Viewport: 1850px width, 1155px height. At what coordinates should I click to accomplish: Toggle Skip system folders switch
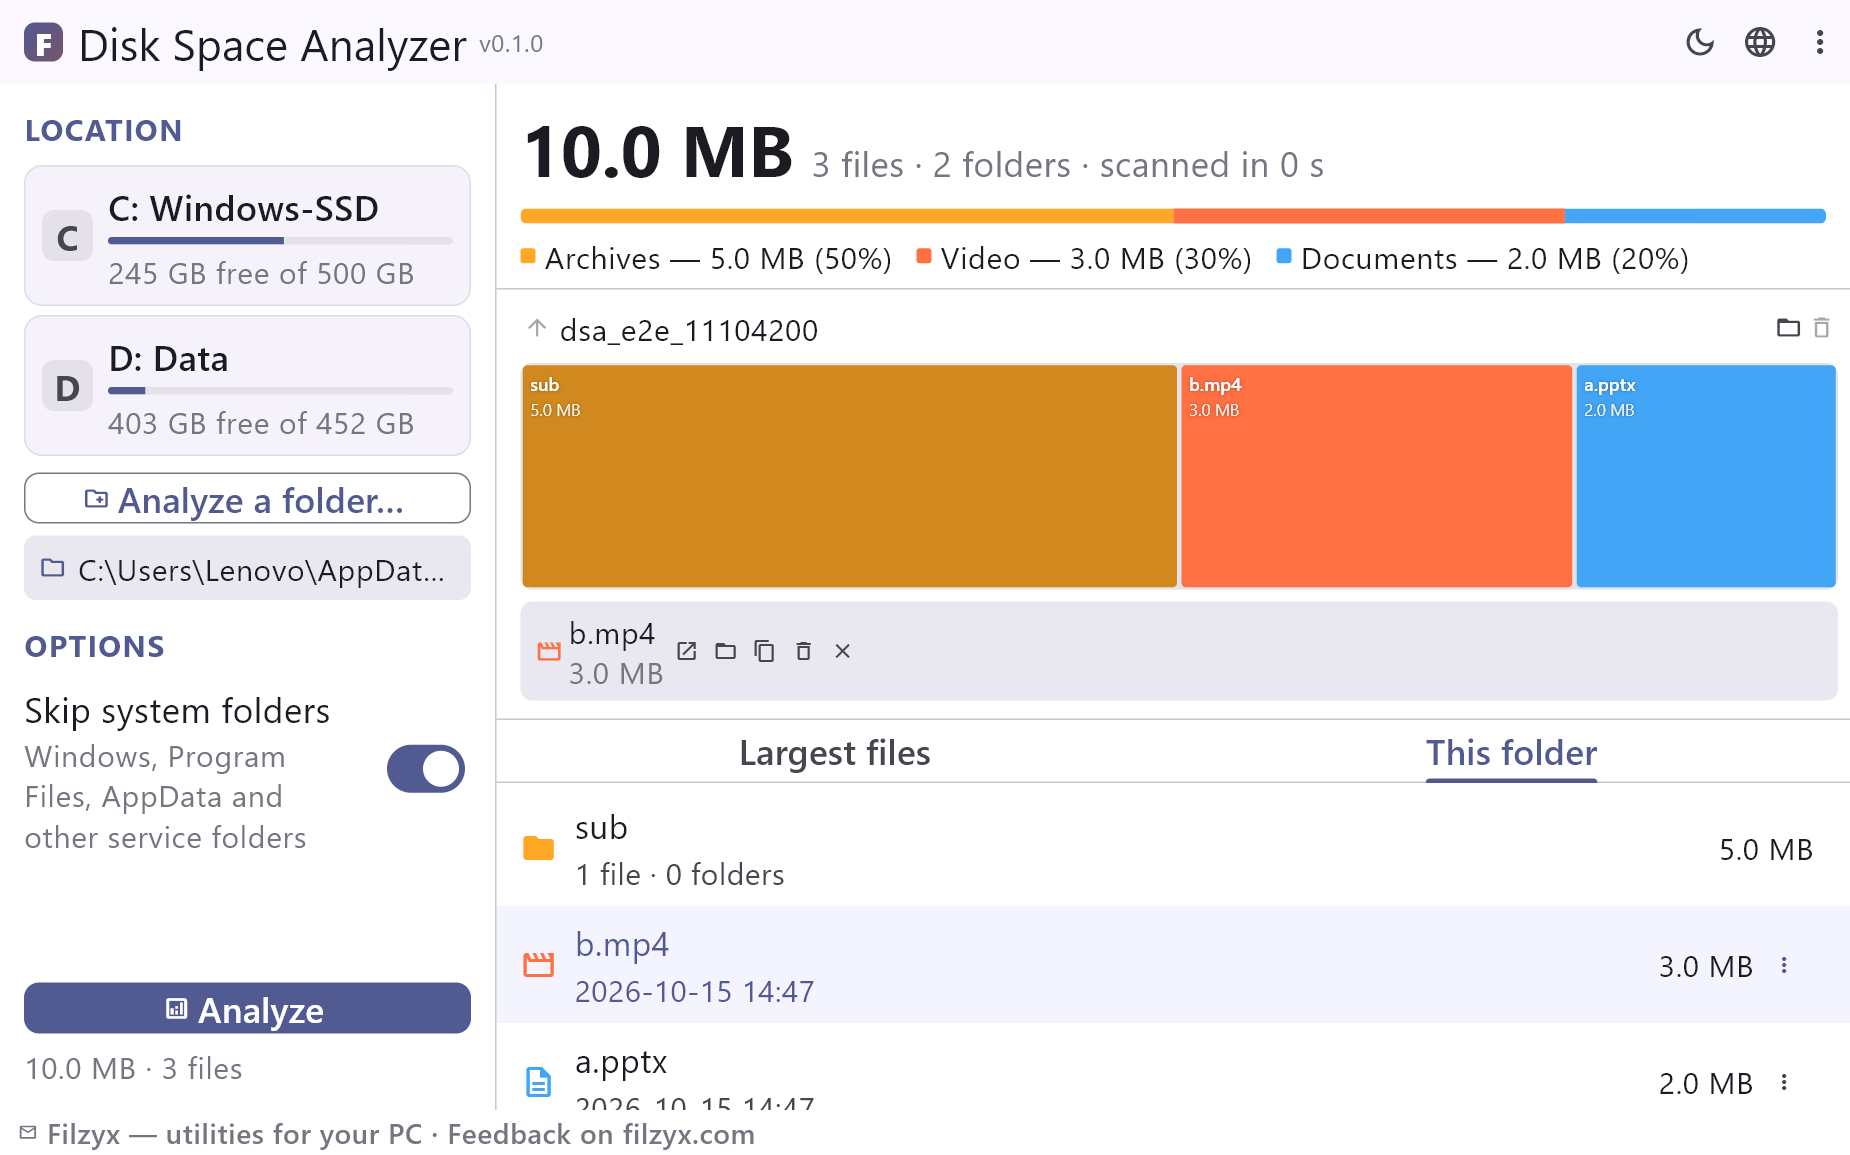[426, 769]
